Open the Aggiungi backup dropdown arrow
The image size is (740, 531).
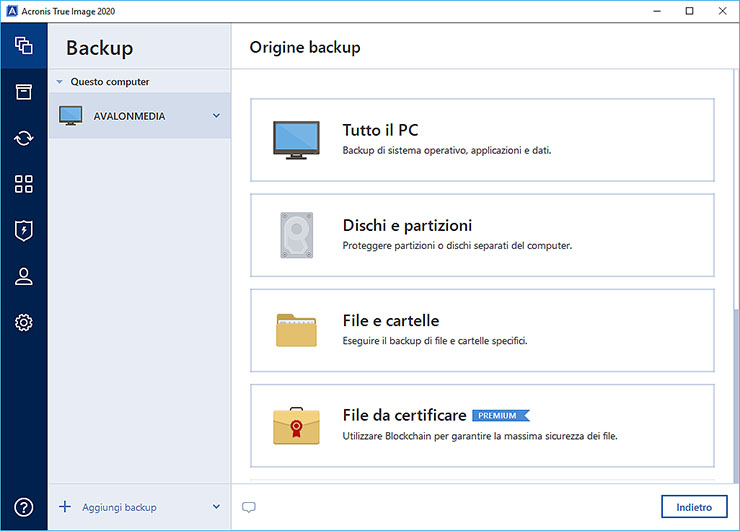pyautogui.click(x=216, y=507)
